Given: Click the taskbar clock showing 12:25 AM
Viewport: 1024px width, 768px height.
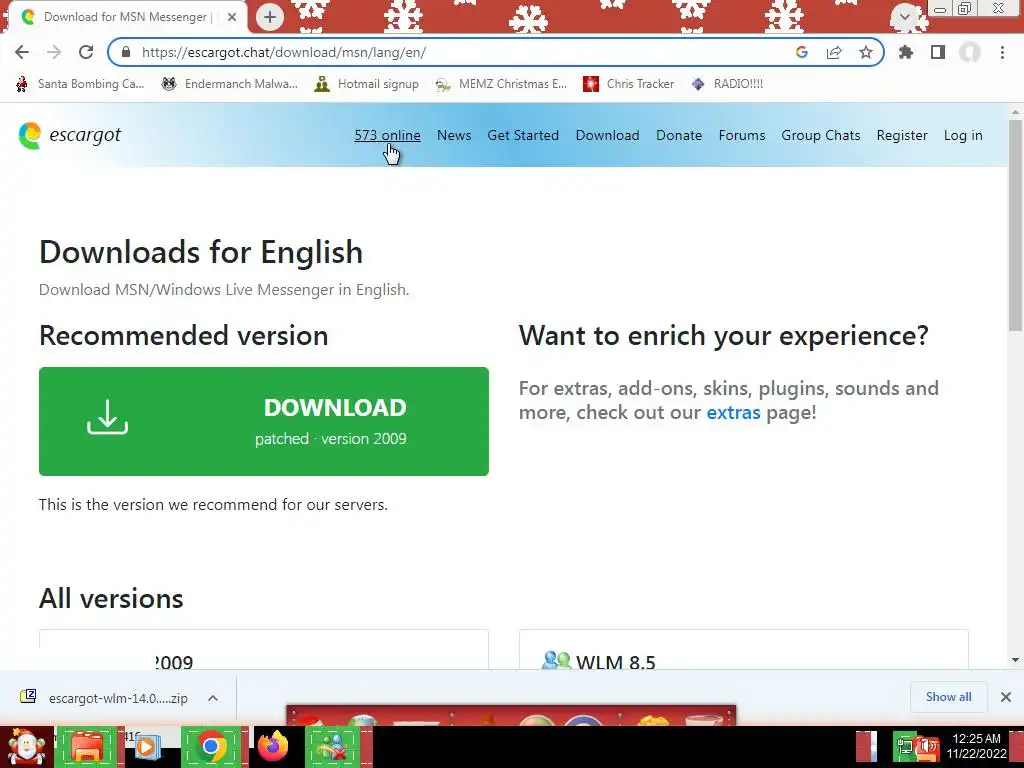Looking at the screenshot, I should (977, 746).
